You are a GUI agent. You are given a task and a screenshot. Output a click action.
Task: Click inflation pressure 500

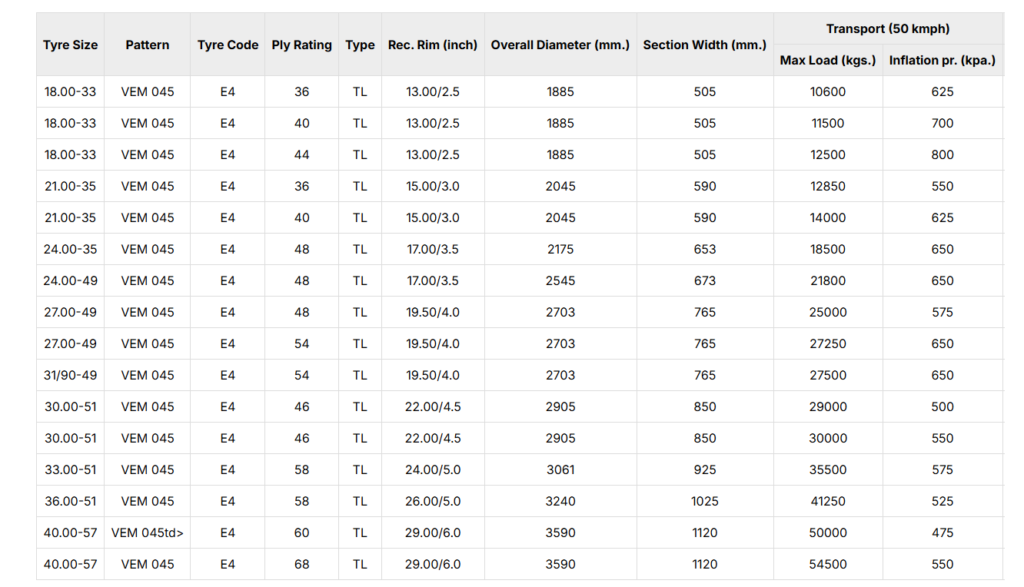942,407
